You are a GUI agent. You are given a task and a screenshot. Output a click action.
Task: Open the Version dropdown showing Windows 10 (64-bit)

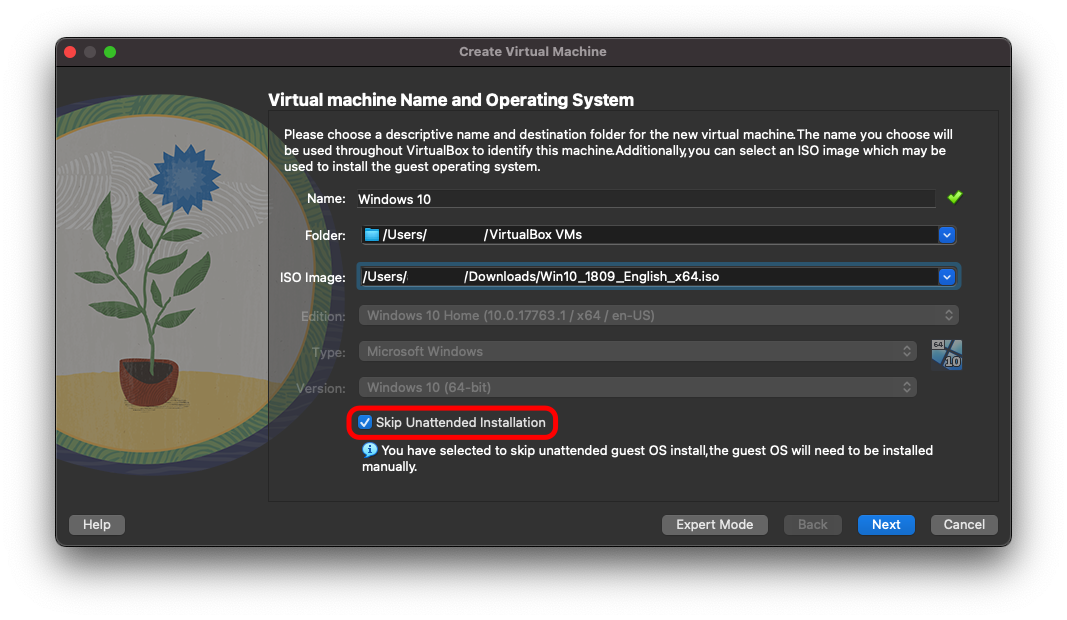click(x=637, y=388)
